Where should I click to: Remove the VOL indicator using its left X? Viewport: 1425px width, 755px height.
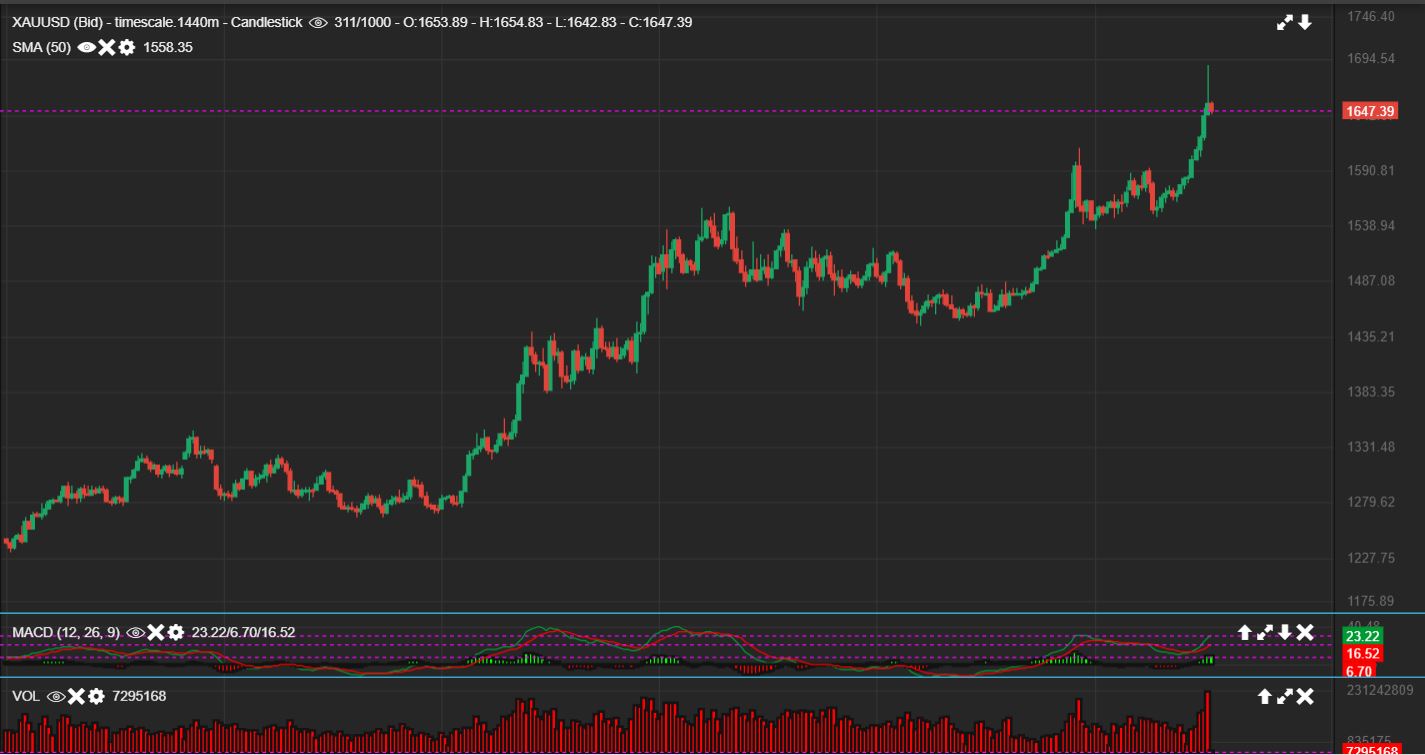tap(76, 696)
